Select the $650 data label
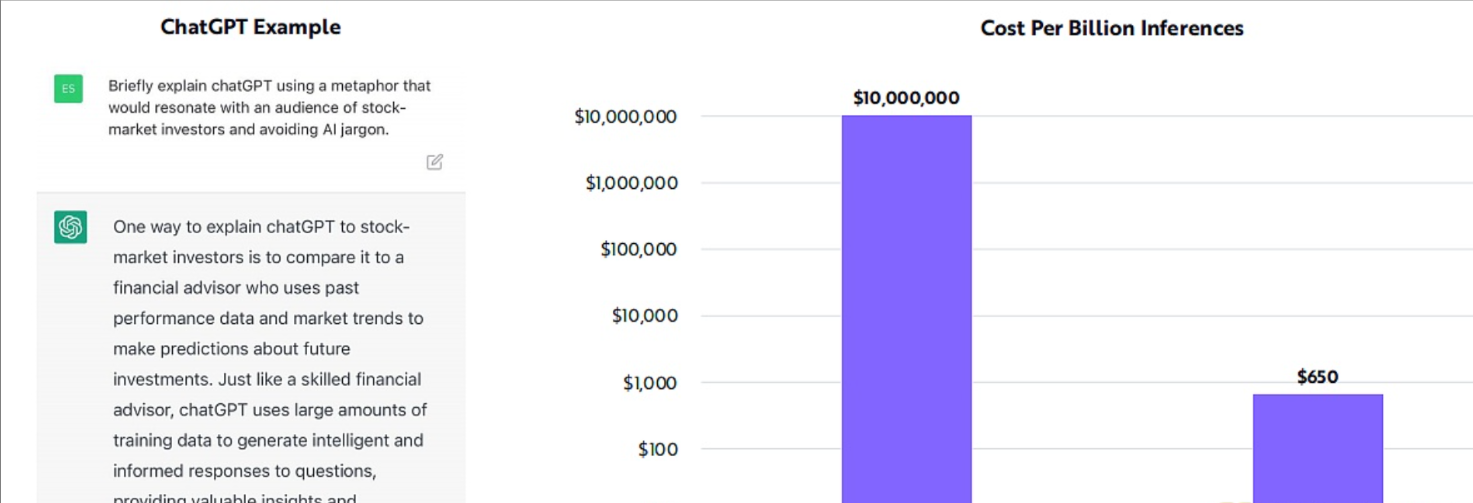1473x503 pixels. (1317, 377)
